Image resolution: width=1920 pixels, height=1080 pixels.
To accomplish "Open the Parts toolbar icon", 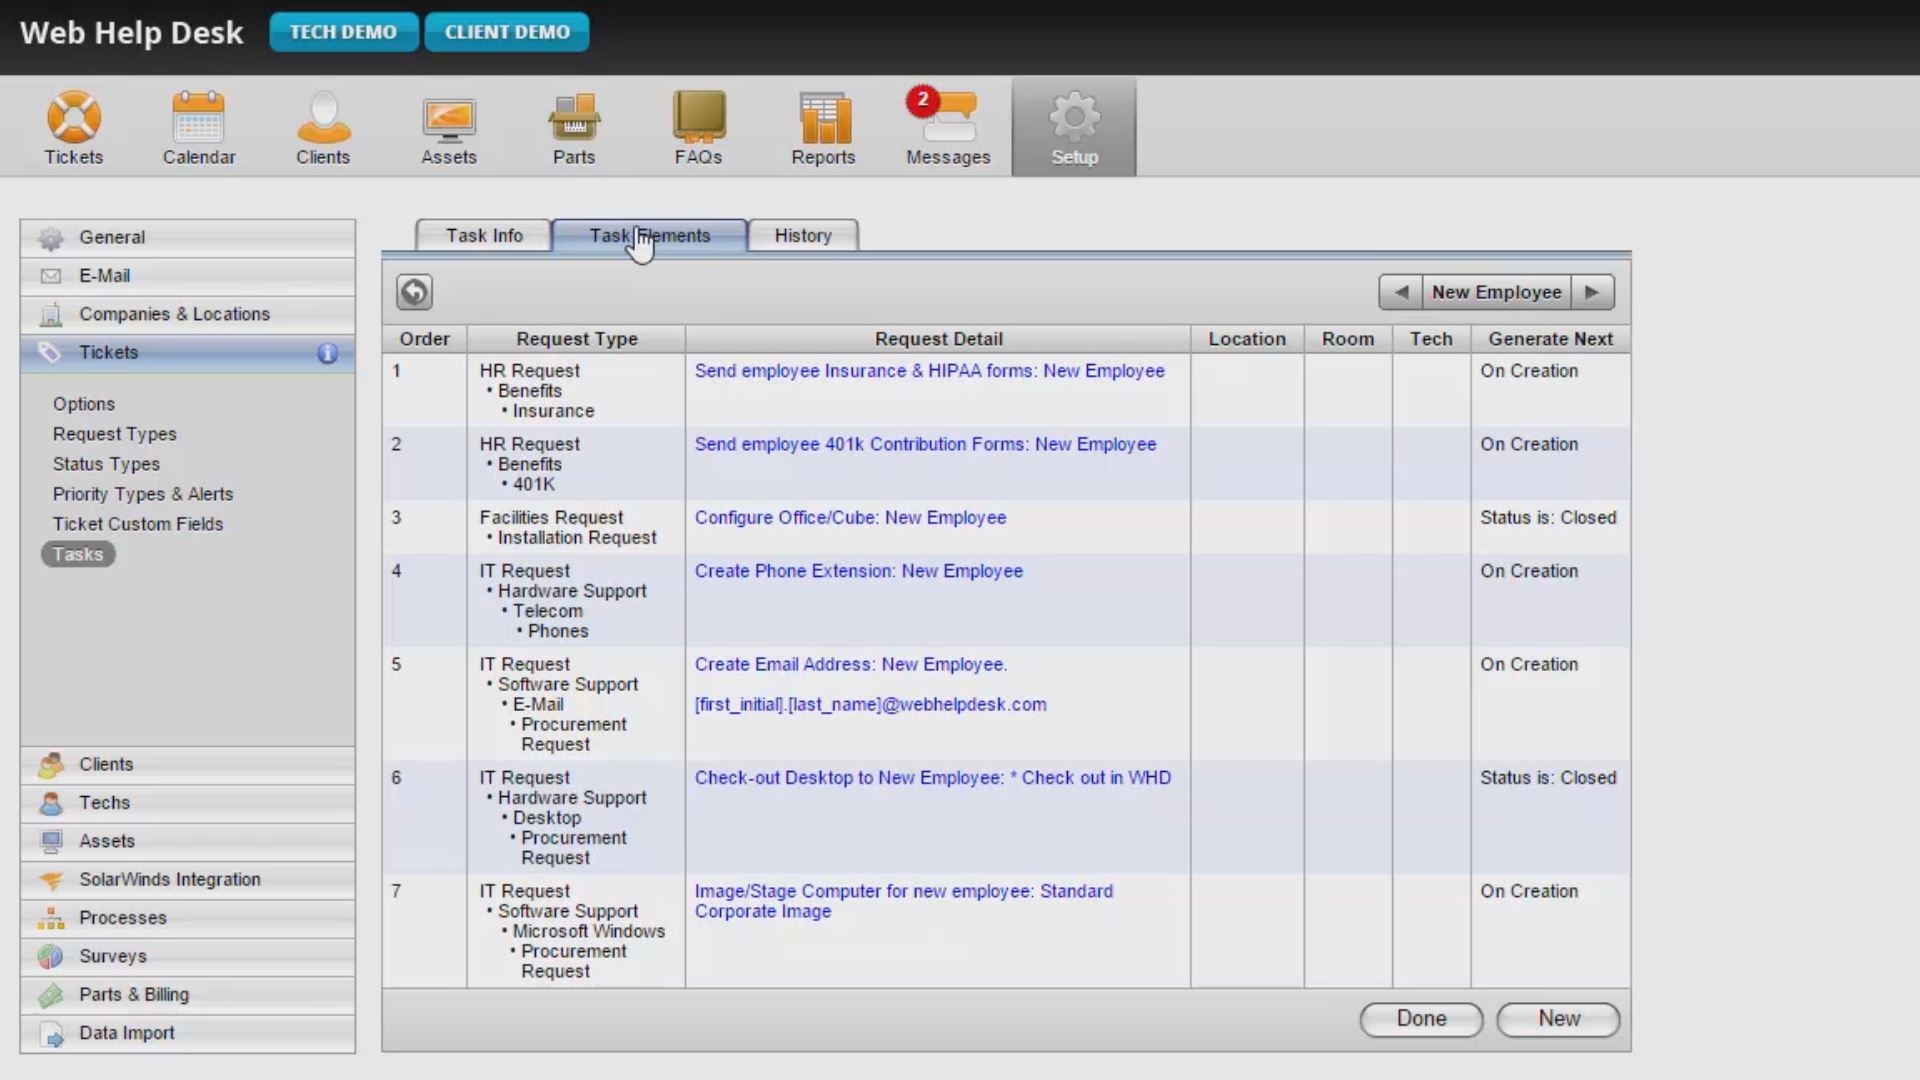I will click(574, 118).
